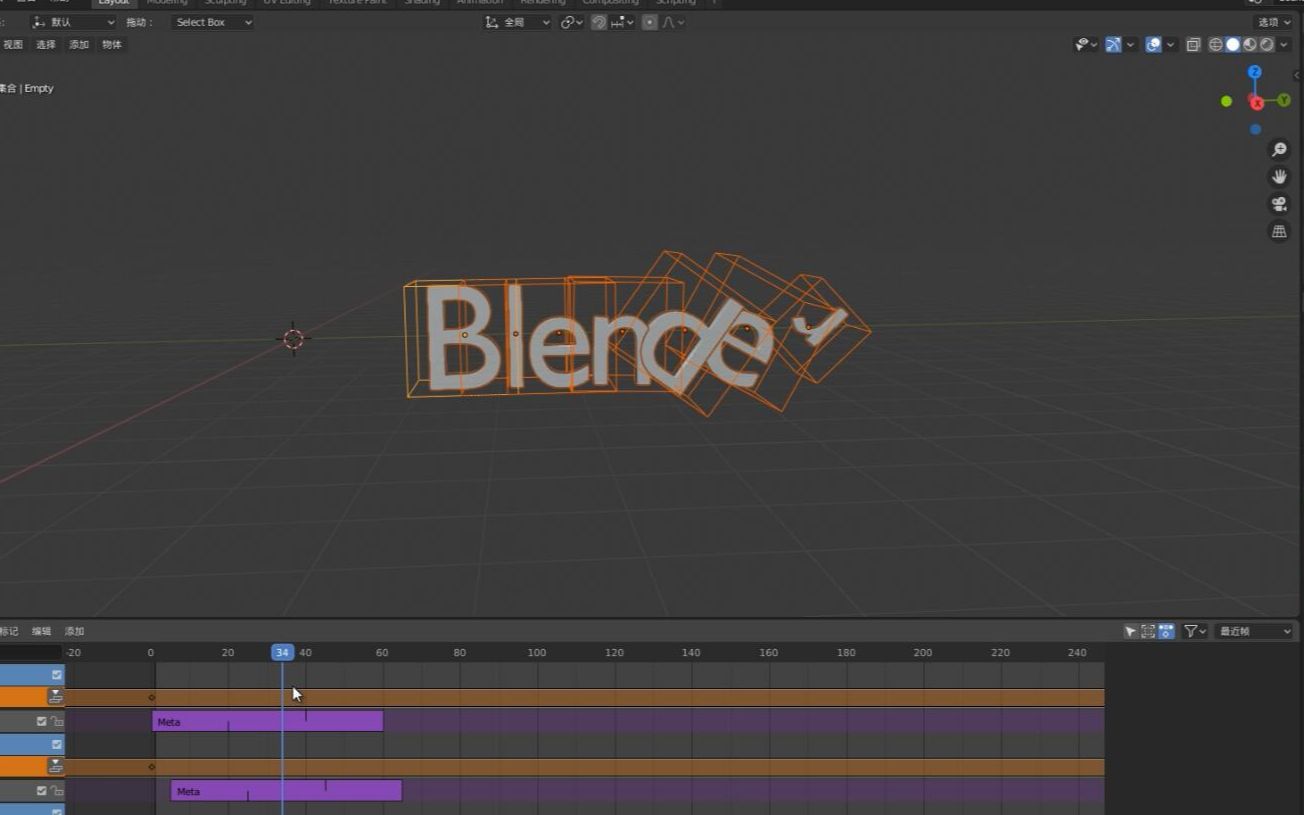The height and width of the screenshot is (815, 1304).
Task: Toggle checkbox on lower Meta track
Action: click(x=42, y=791)
